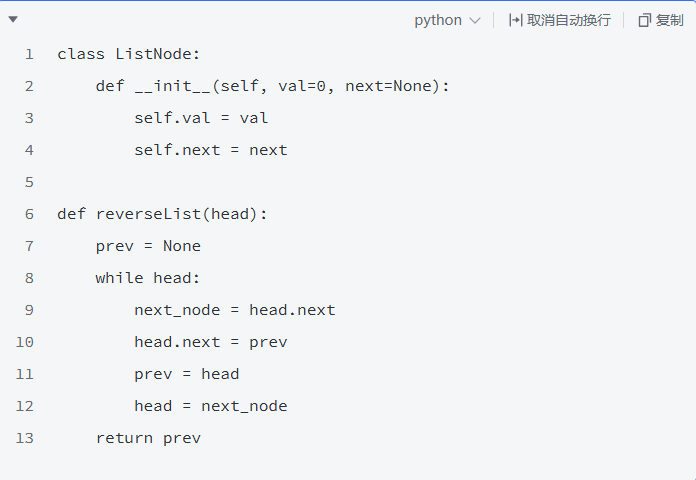The height and width of the screenshot is (480, 696).
Task: Click the word-wrap icon in the header
Action: pyautogui.click(x=516, y=20)
